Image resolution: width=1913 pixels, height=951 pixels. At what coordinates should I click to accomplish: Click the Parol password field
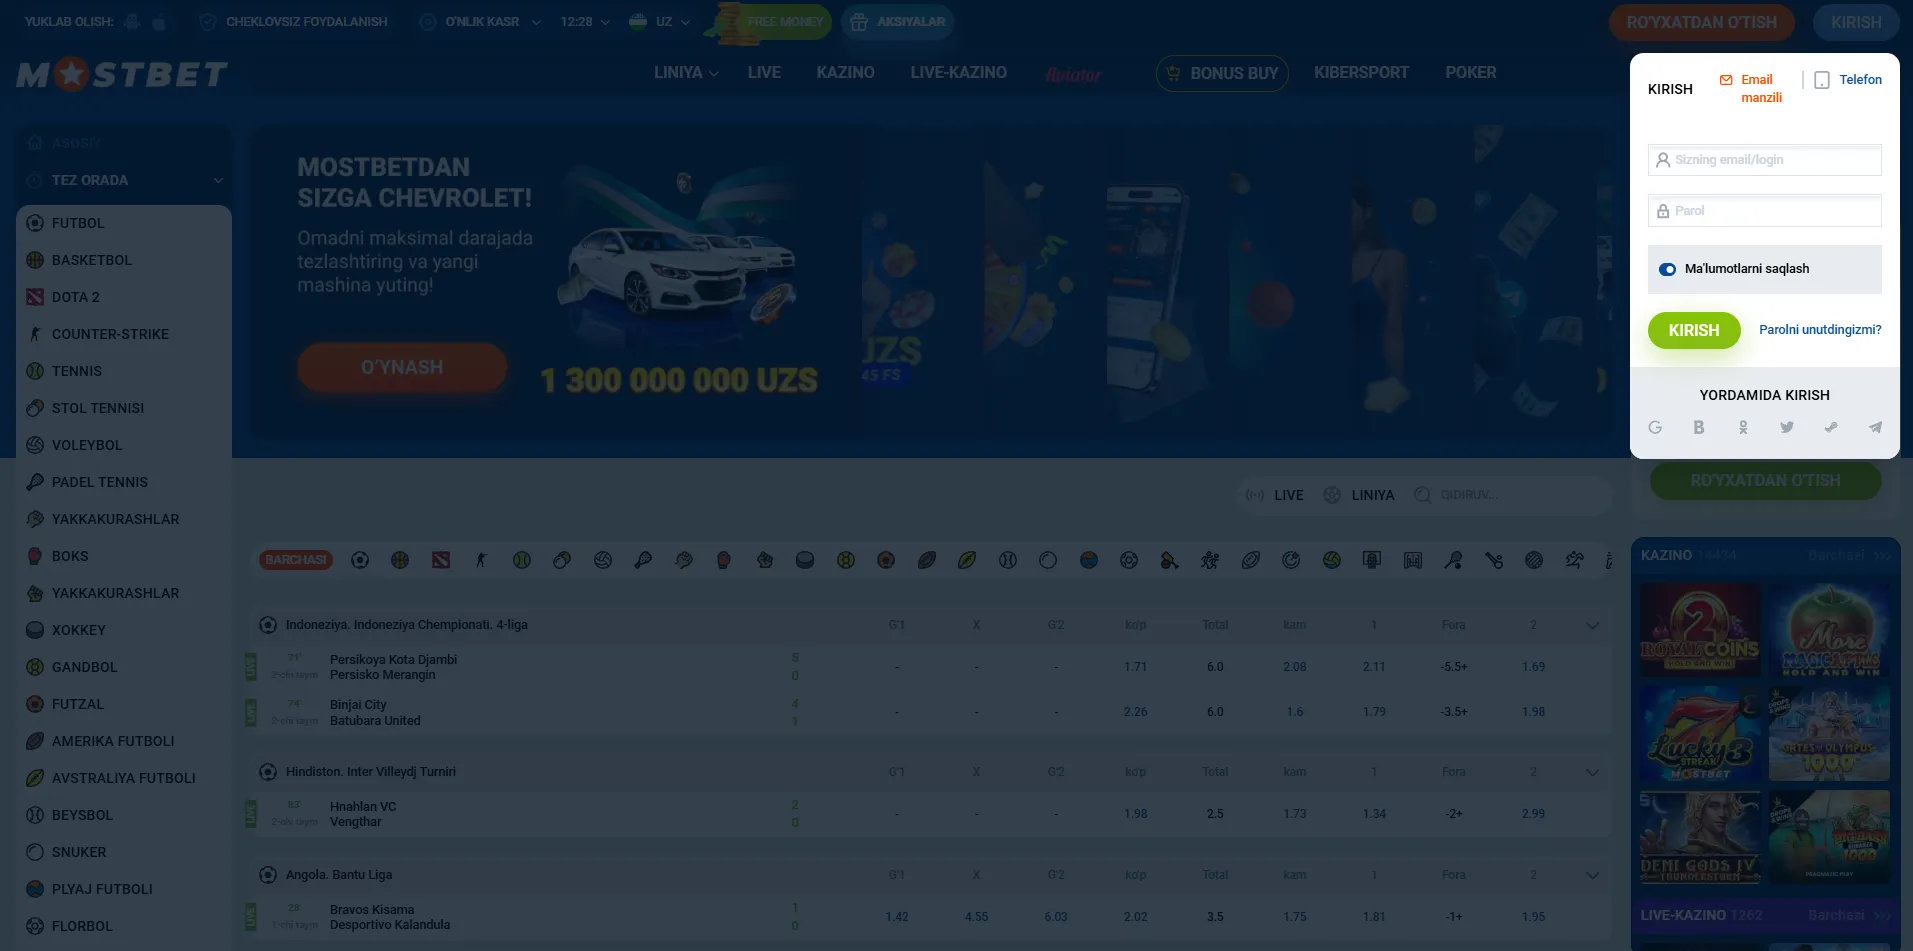tap(1764, 211)
